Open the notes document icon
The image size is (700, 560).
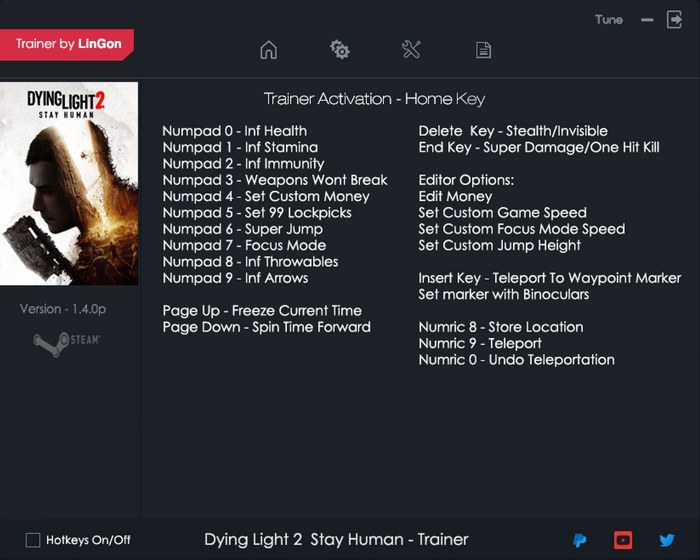pyautogui.click(x=483, y=50)
